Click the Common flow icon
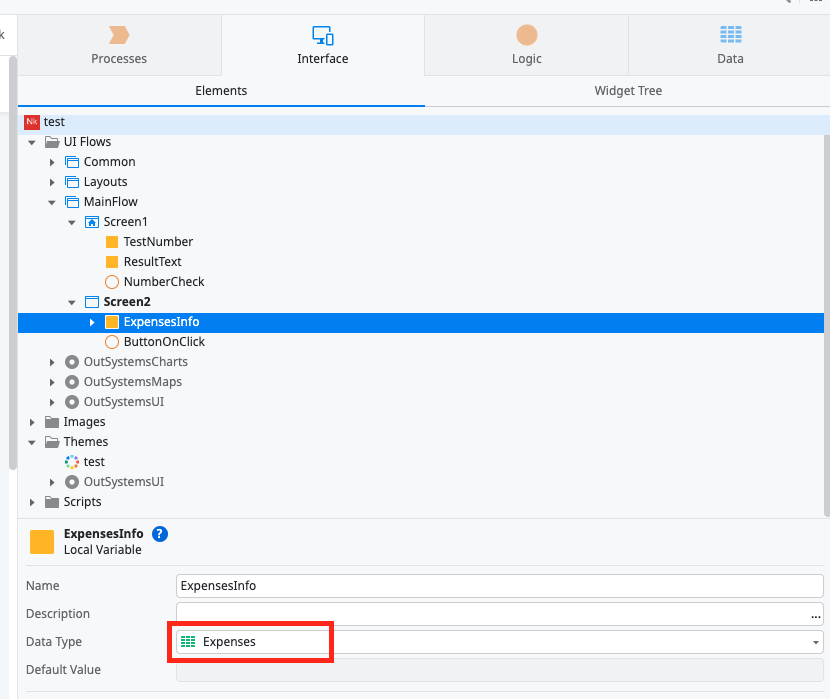Screen dimensions: 830x699 (72, 162)
